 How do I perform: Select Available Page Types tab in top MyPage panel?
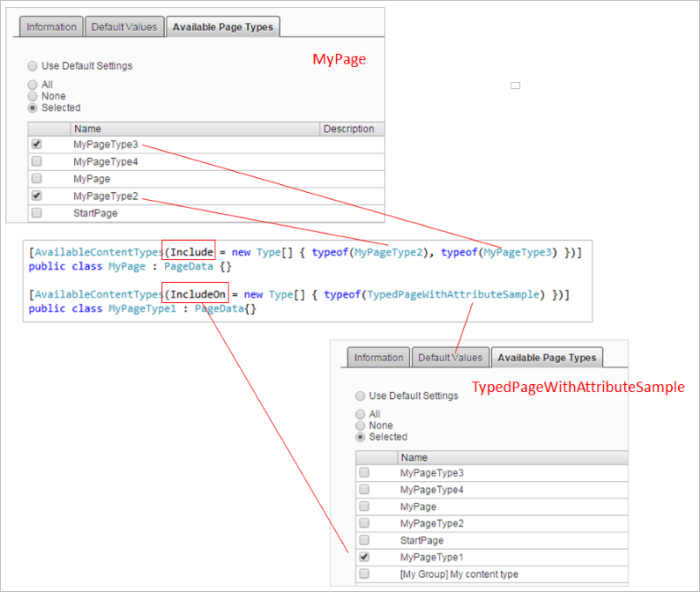(223, 27)
